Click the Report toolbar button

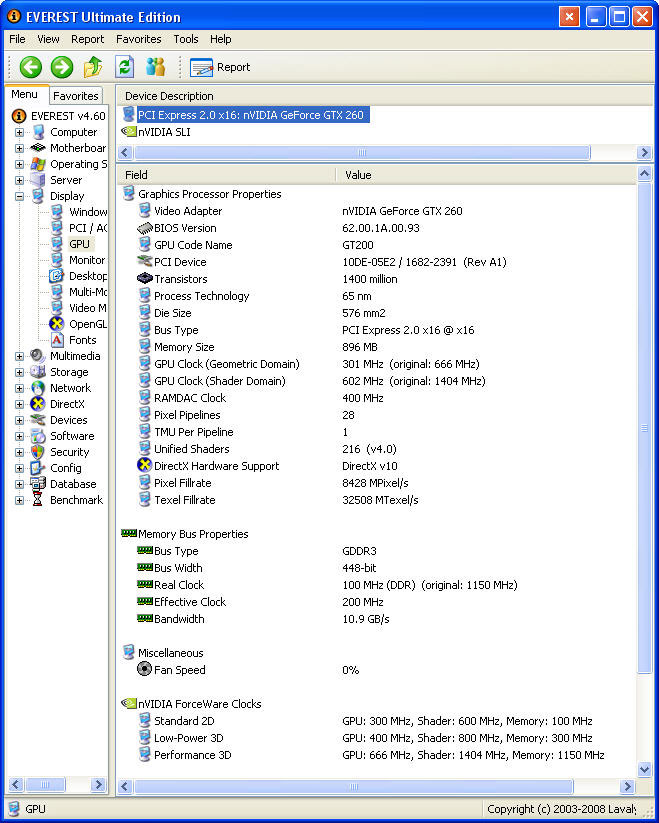point(220,67)
